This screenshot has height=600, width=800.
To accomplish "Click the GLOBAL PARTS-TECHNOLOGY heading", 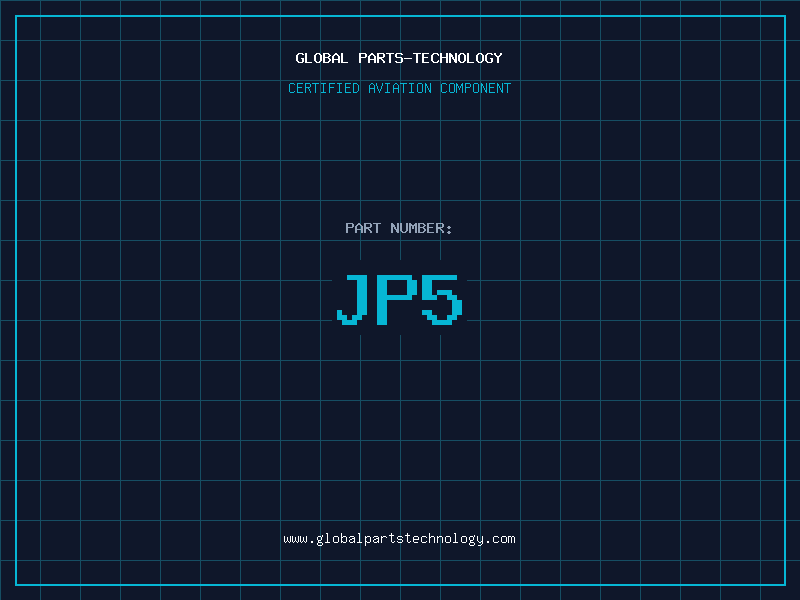I will point(399,58).
